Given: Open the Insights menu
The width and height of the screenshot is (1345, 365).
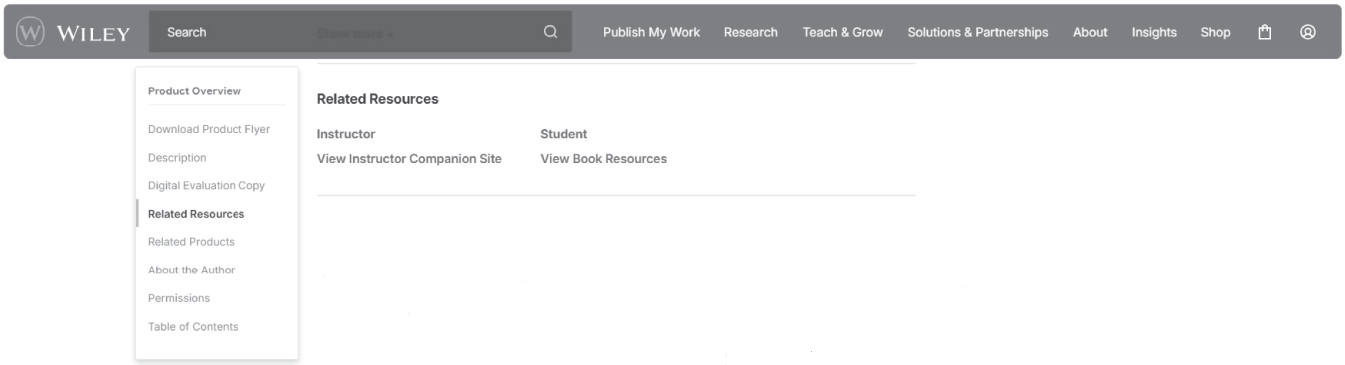Looking at the screenshot, I should pyautogui.click(x=1154, y=32).
